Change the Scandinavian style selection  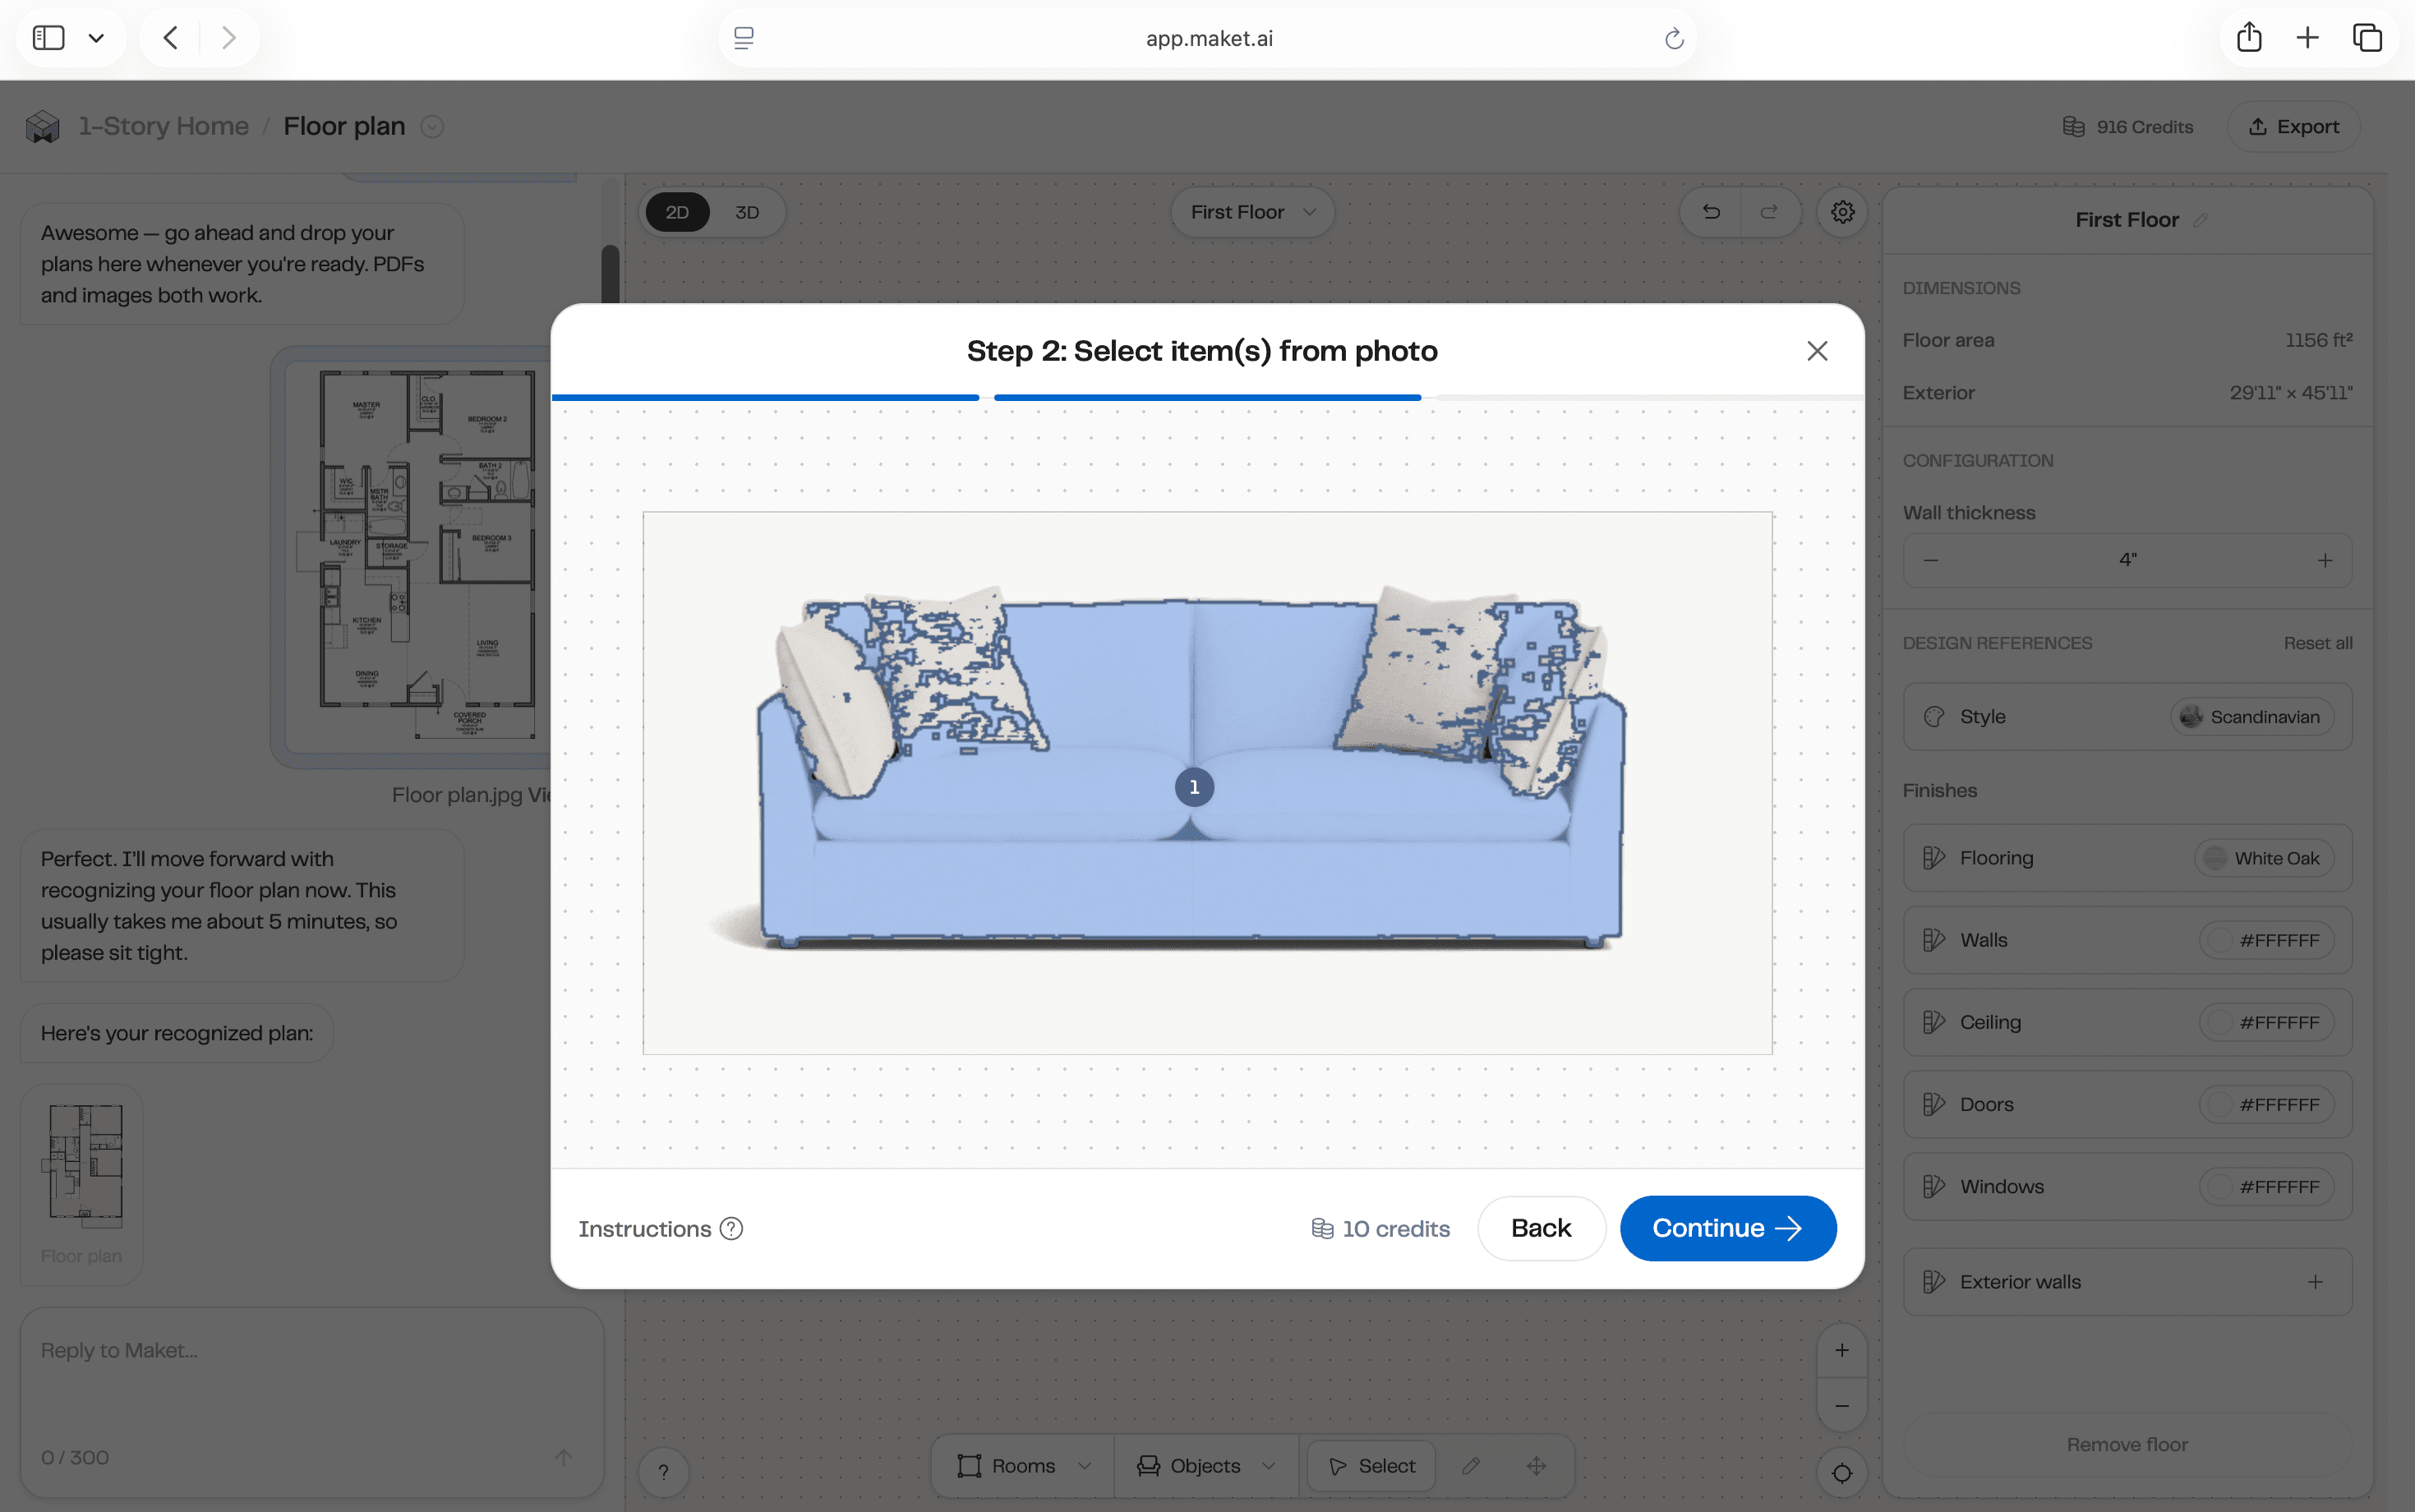2252,717
